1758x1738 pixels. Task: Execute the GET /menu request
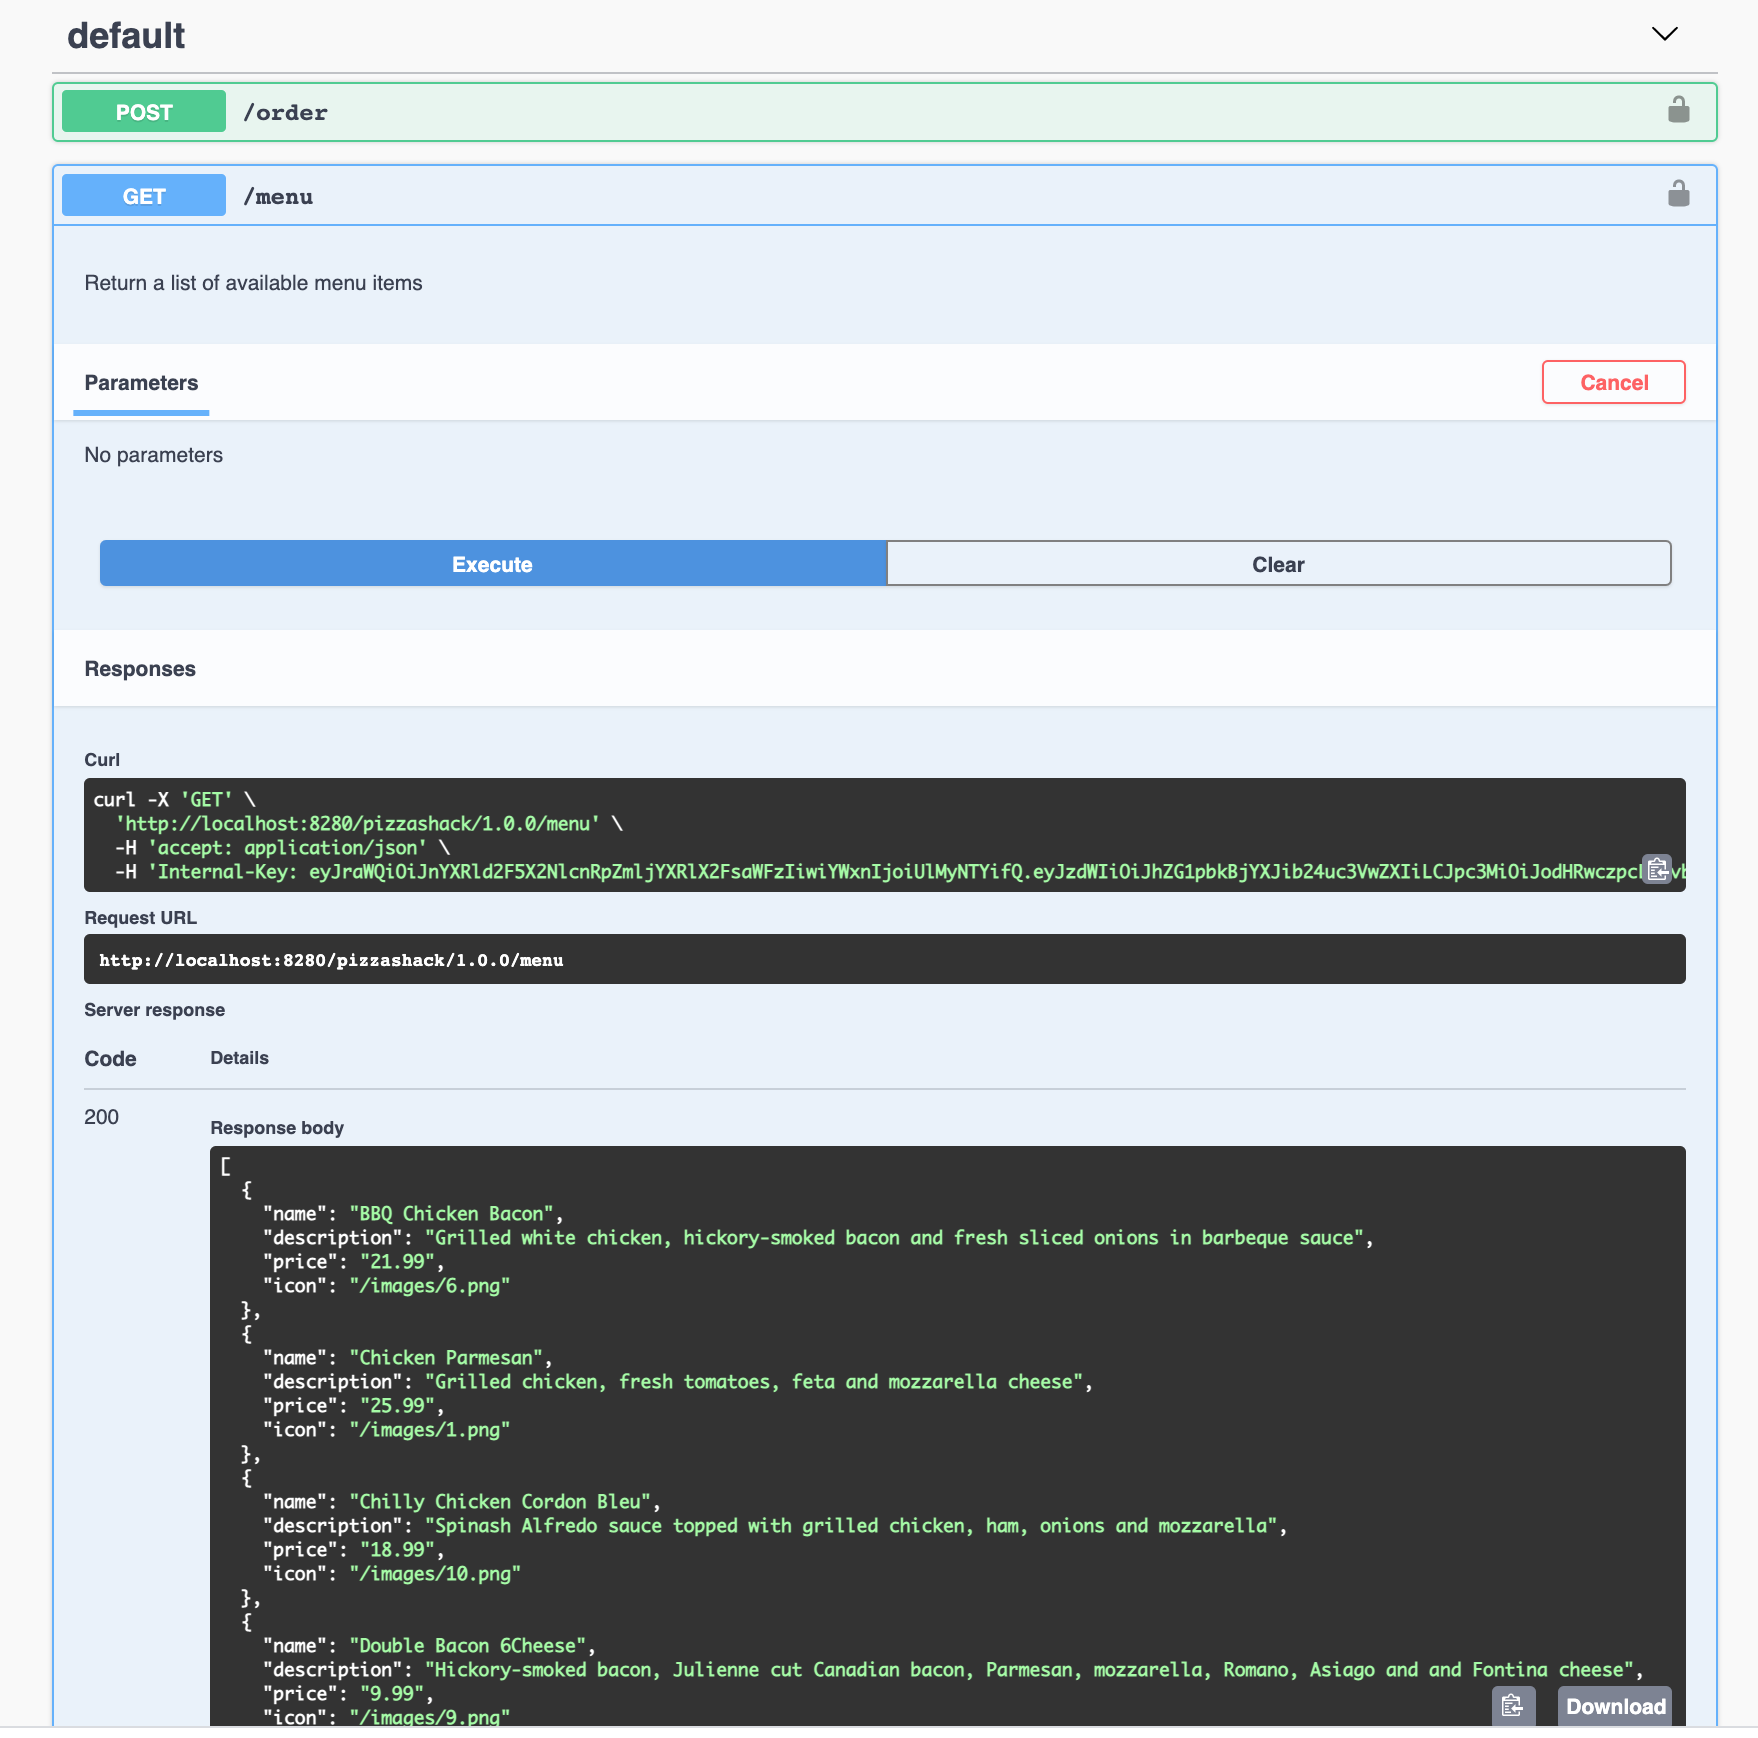492,563
